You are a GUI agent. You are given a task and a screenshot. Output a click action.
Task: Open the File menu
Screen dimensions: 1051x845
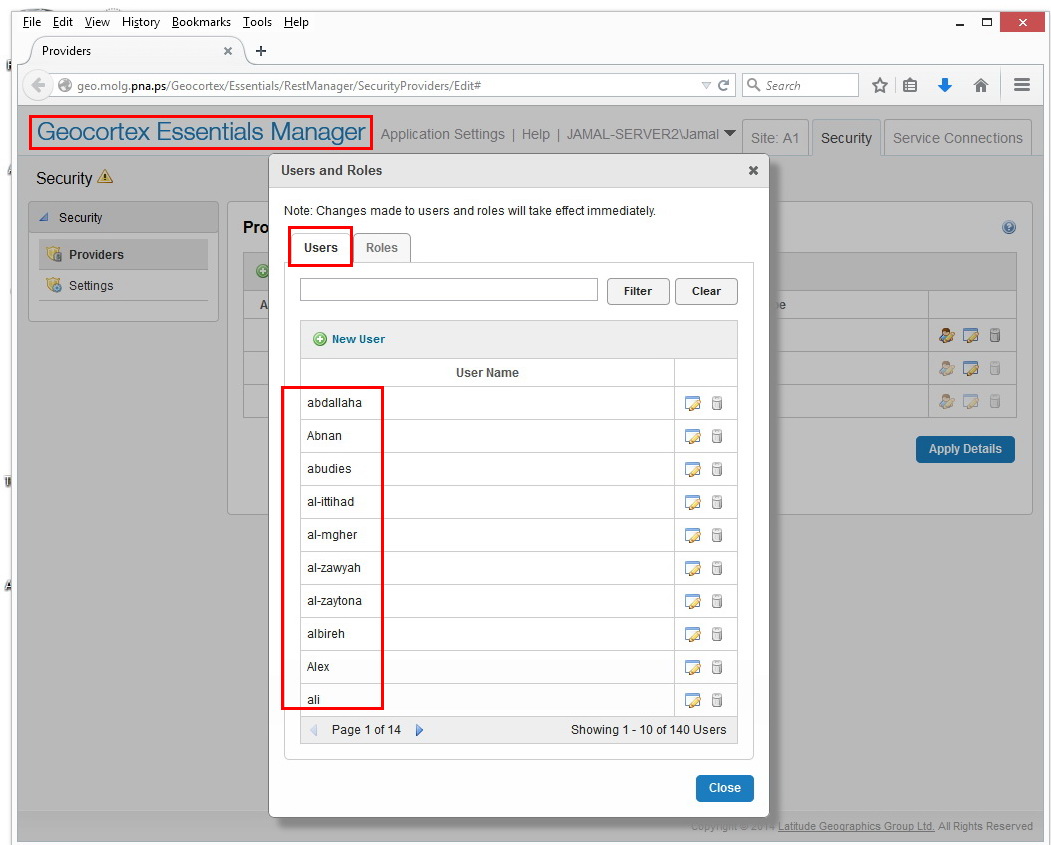pos(32,22)
